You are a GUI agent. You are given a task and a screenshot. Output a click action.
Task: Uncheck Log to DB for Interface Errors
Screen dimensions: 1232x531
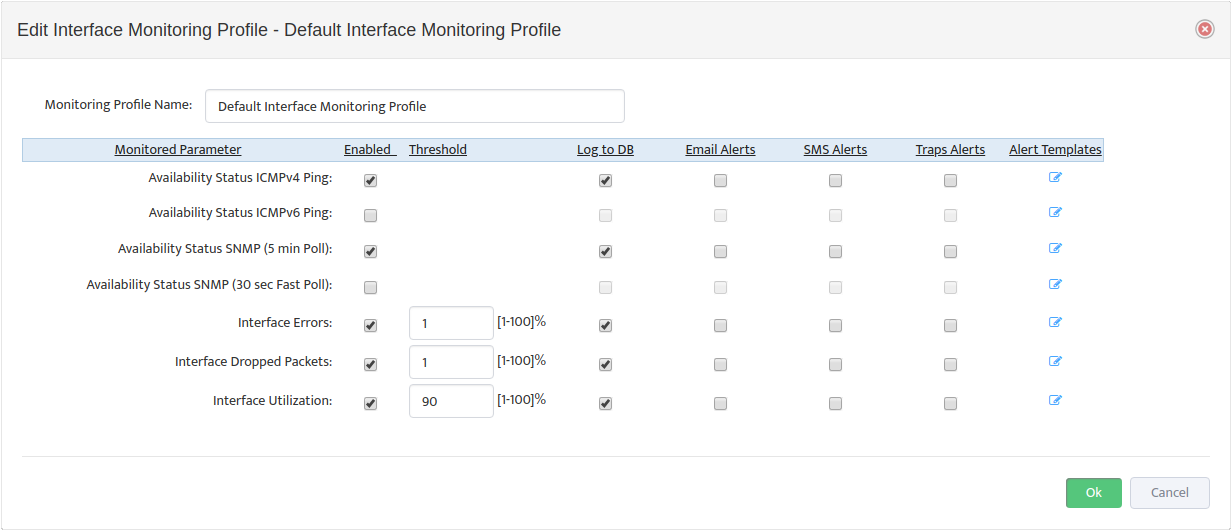click(605, 325)
